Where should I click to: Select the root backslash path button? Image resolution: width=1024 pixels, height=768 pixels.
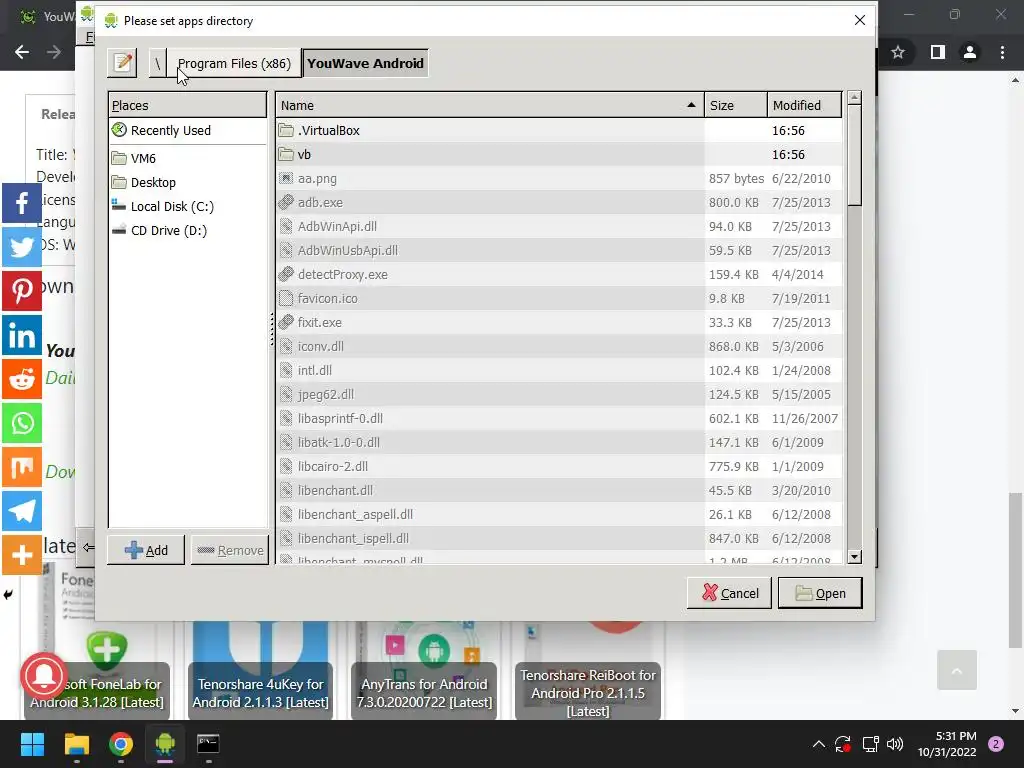157,63
